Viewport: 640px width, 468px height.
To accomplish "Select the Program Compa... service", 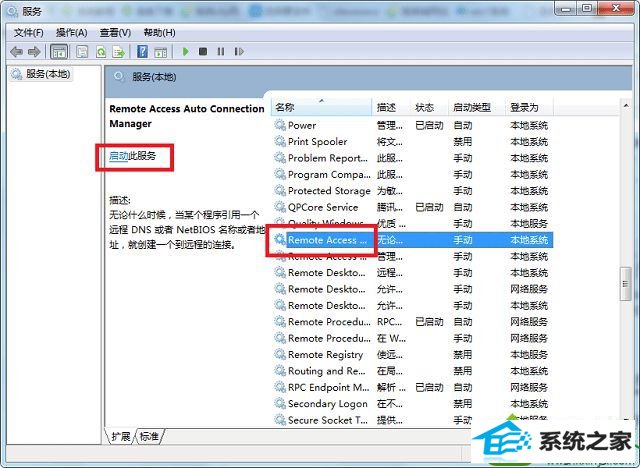I will coord(412,174).
